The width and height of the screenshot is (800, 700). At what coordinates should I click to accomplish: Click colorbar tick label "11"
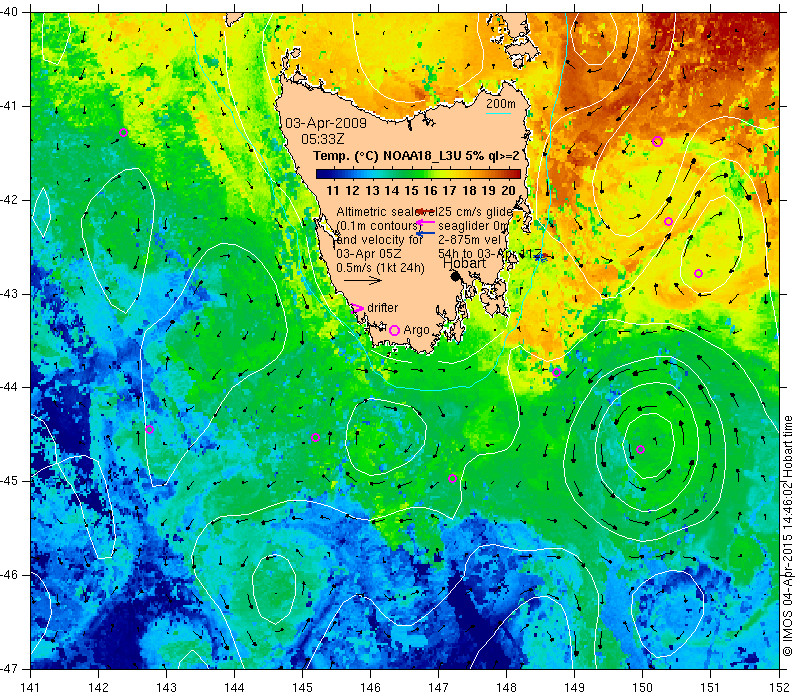point(333,191)
